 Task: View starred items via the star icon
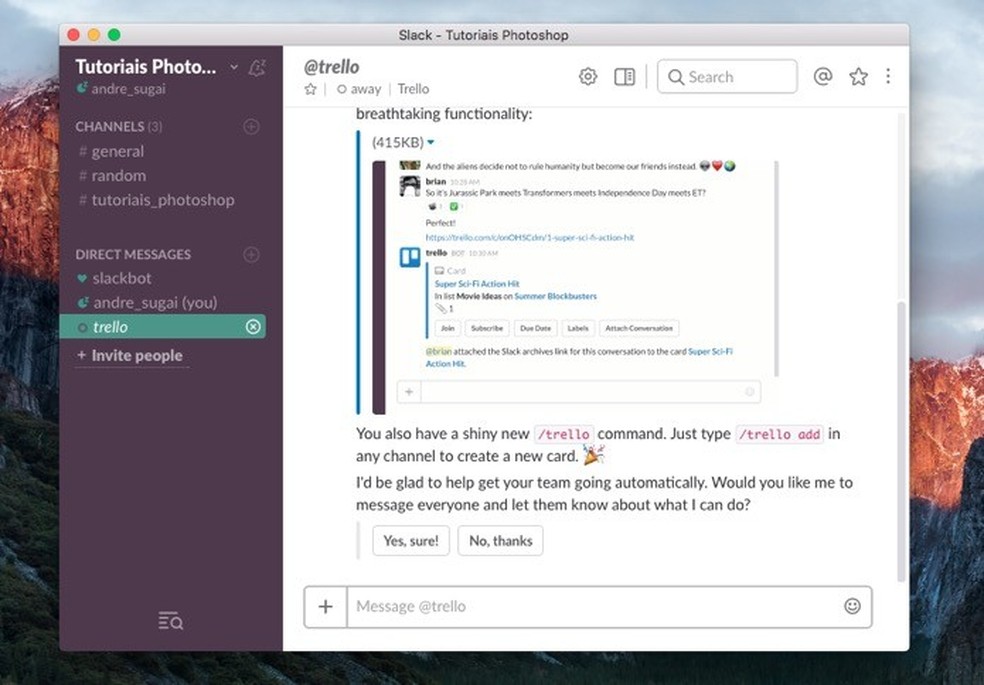point(858,76)
